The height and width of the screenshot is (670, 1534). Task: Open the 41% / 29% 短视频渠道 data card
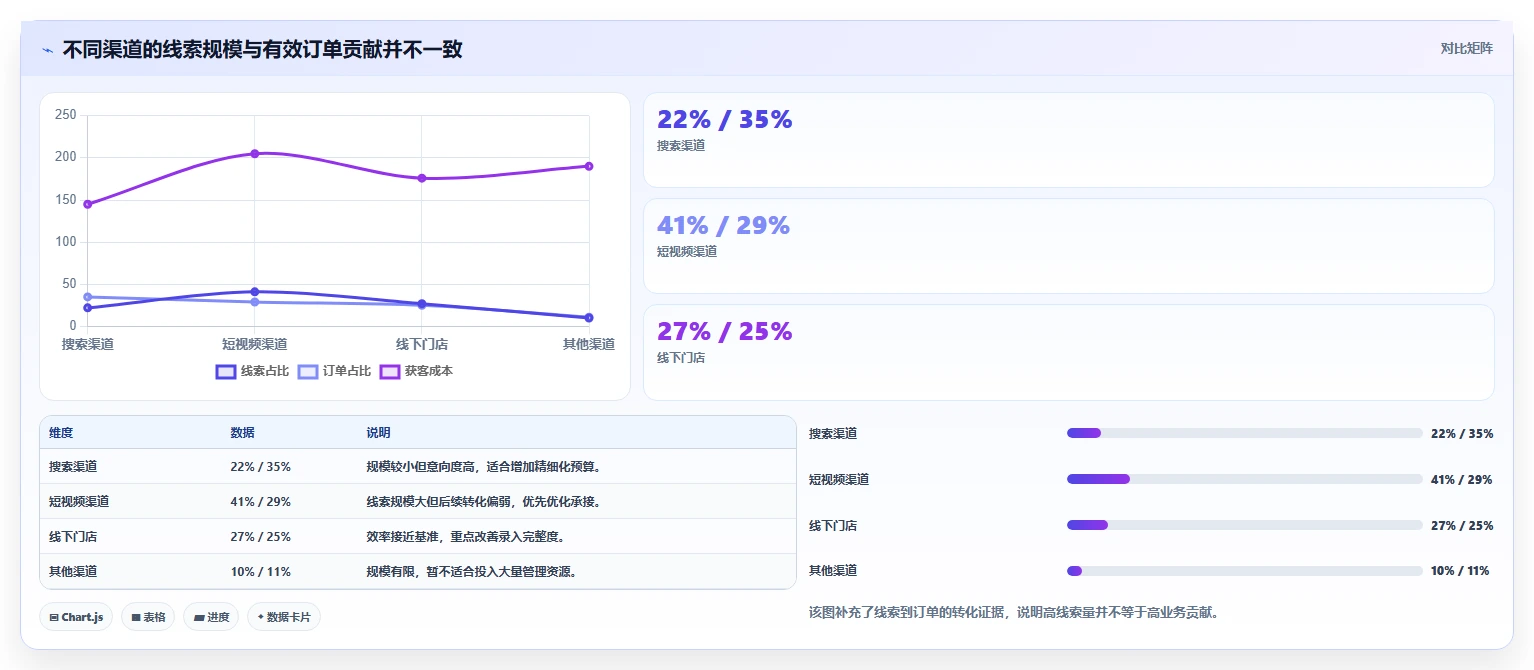1068,246
